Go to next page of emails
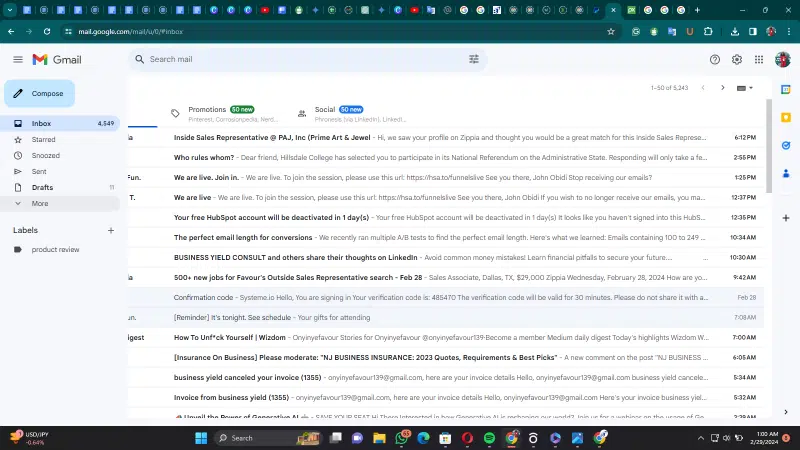Screen dimensions: 800x450 click(723, 88)
